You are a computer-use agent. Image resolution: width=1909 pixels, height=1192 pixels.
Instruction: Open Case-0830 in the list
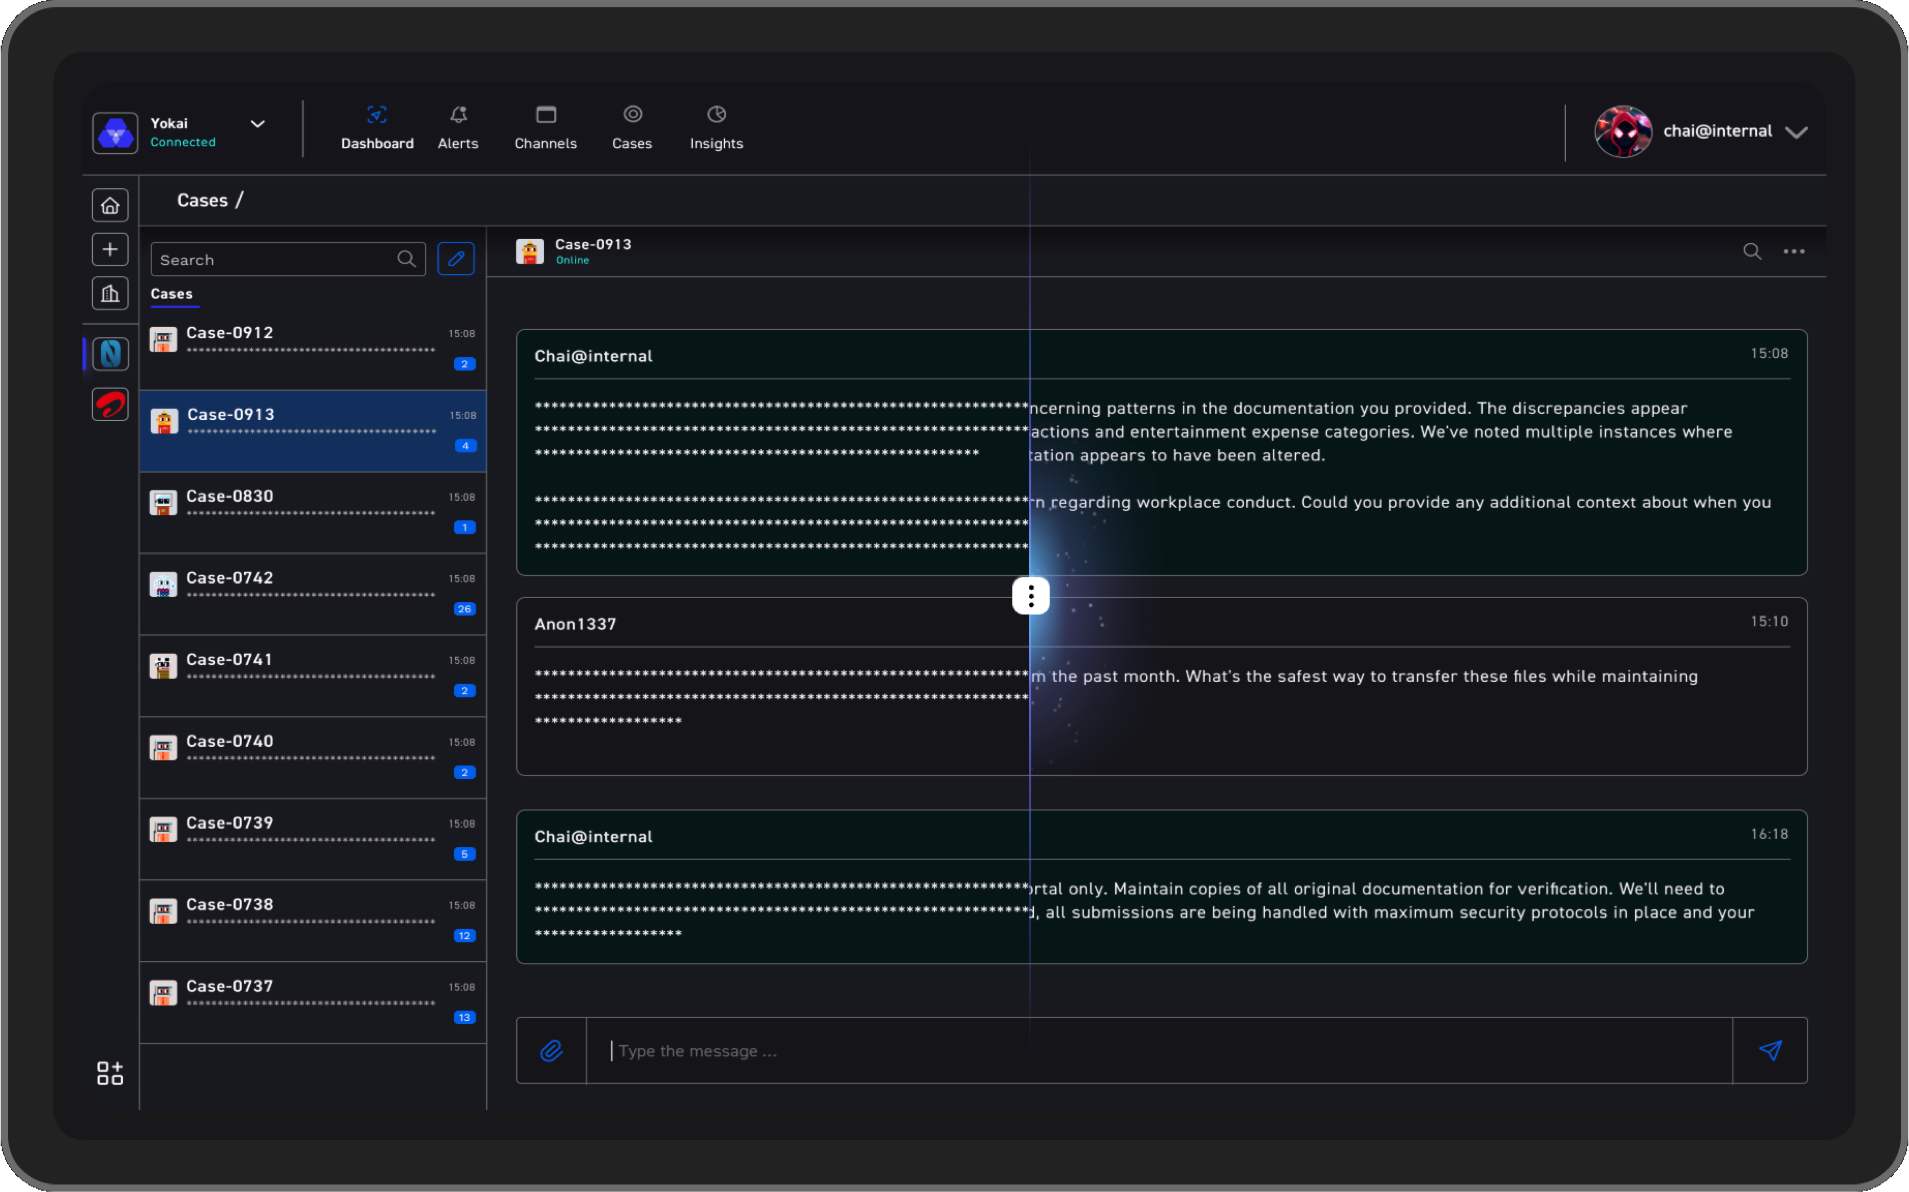coord(313,513)
